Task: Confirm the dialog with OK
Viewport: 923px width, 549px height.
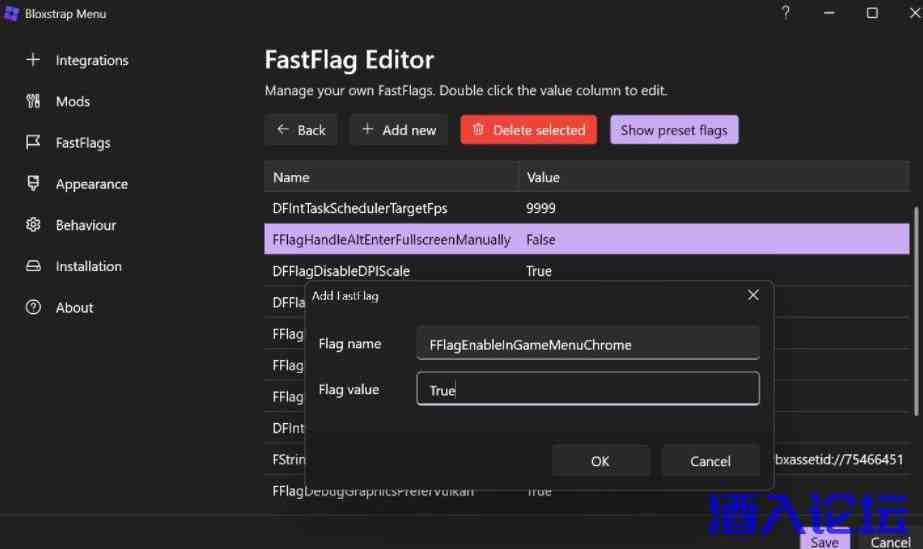Action: point(600,461)
